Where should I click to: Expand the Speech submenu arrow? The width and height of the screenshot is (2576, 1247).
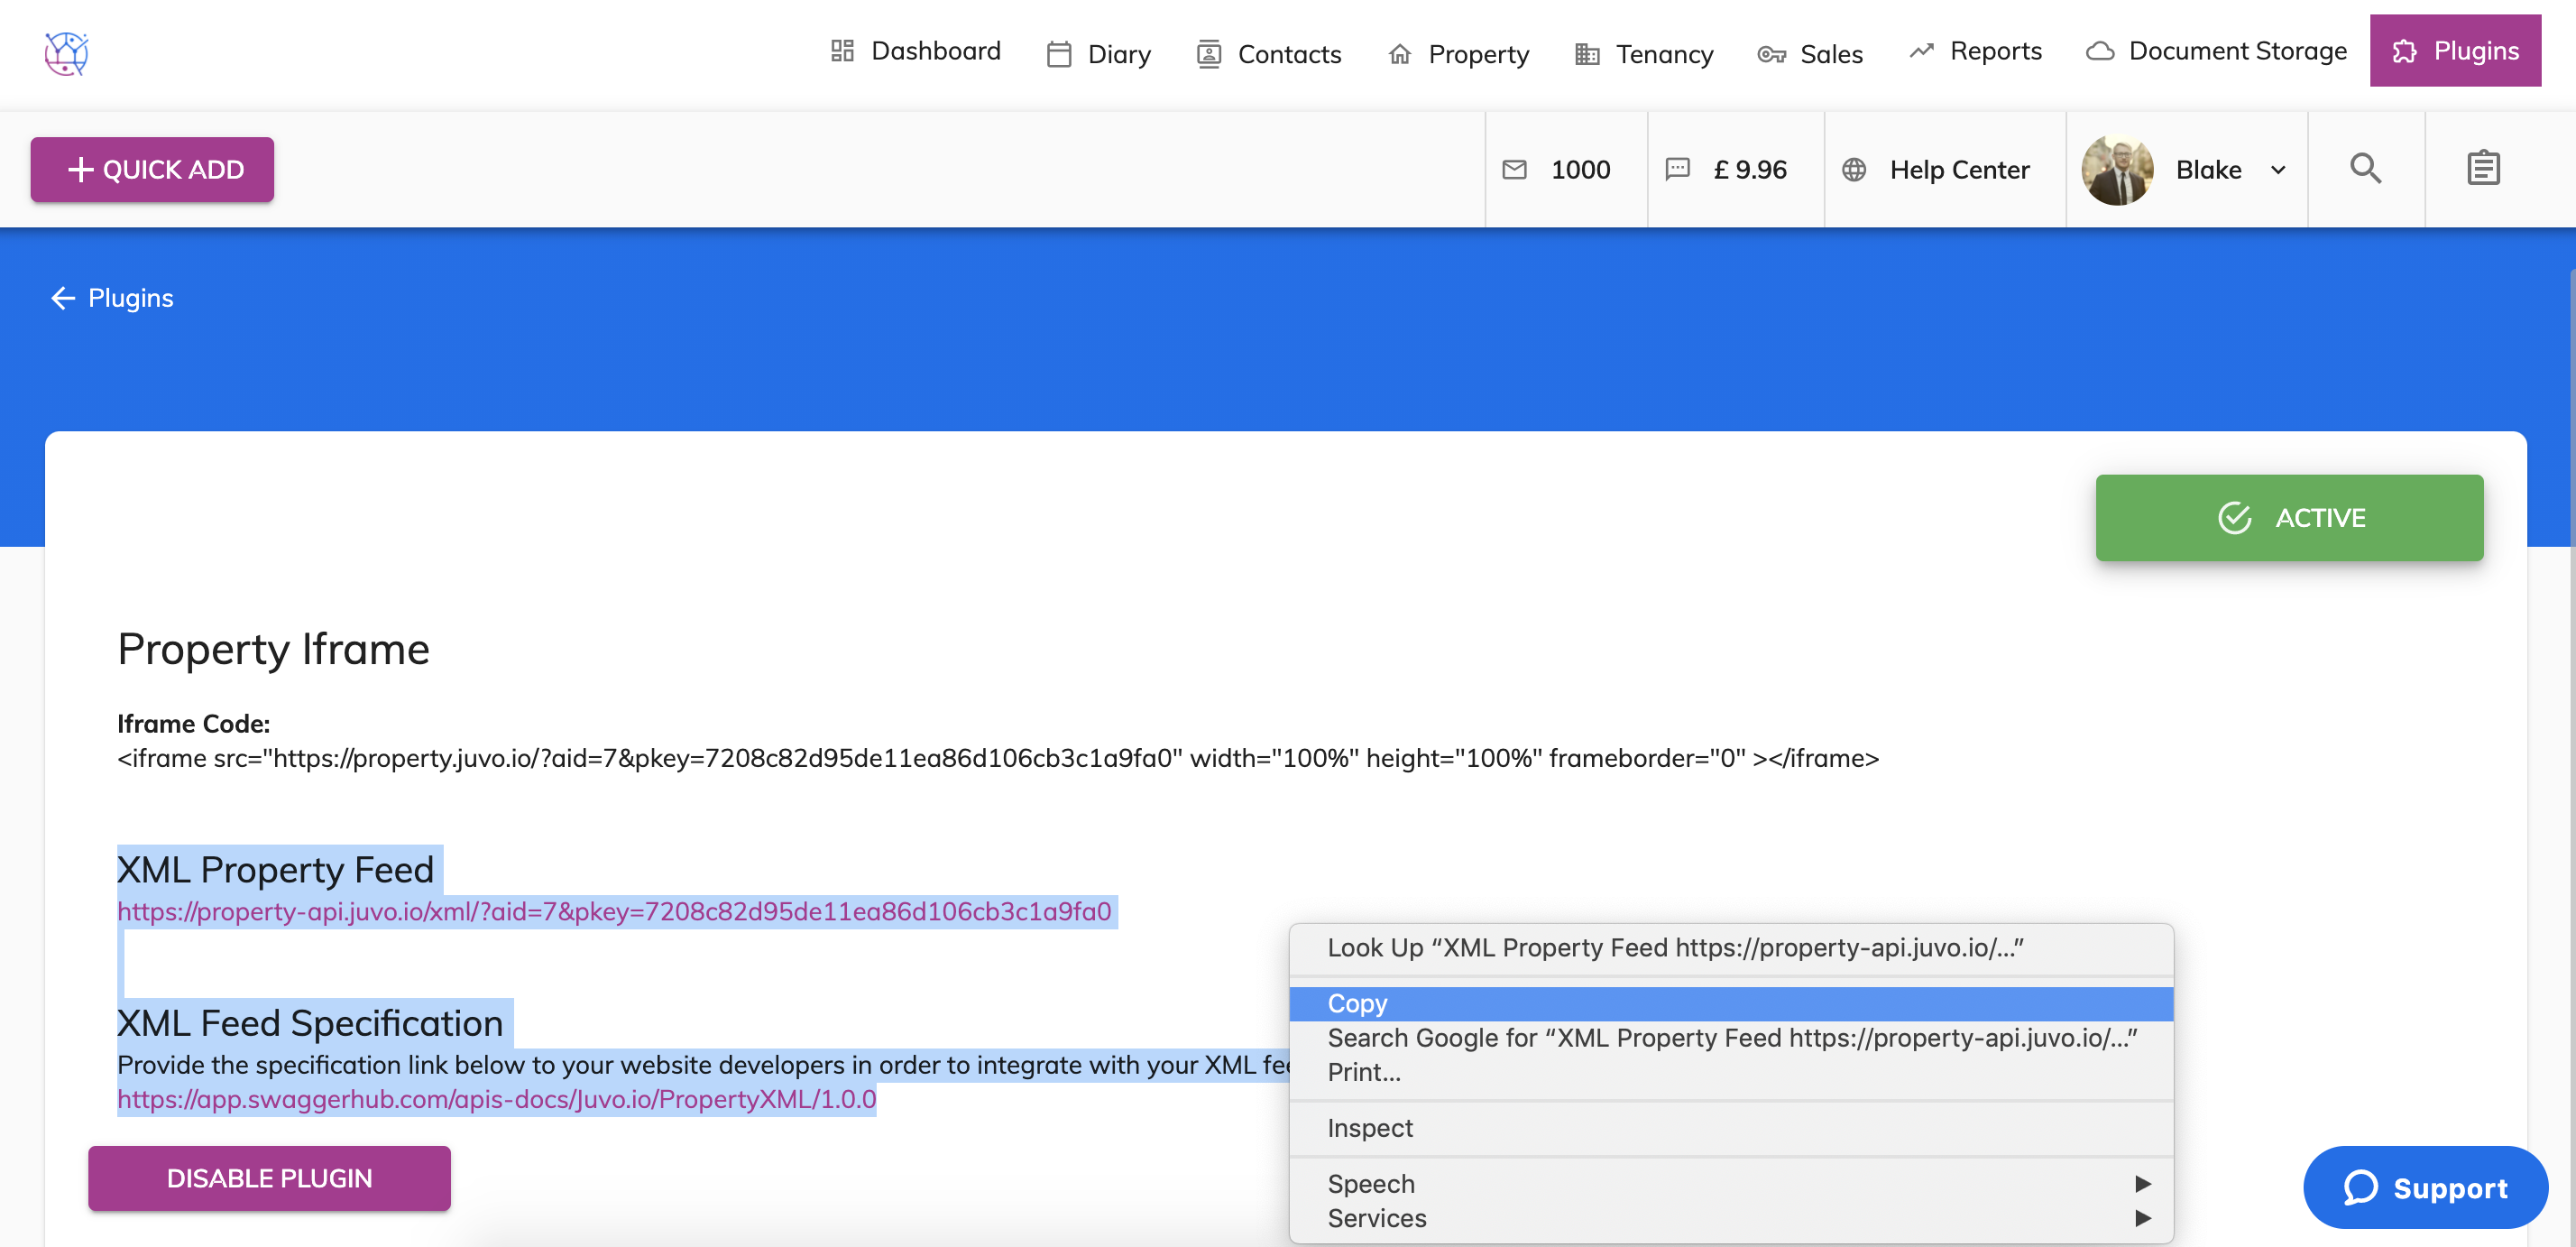(x=2142, y=1183)
